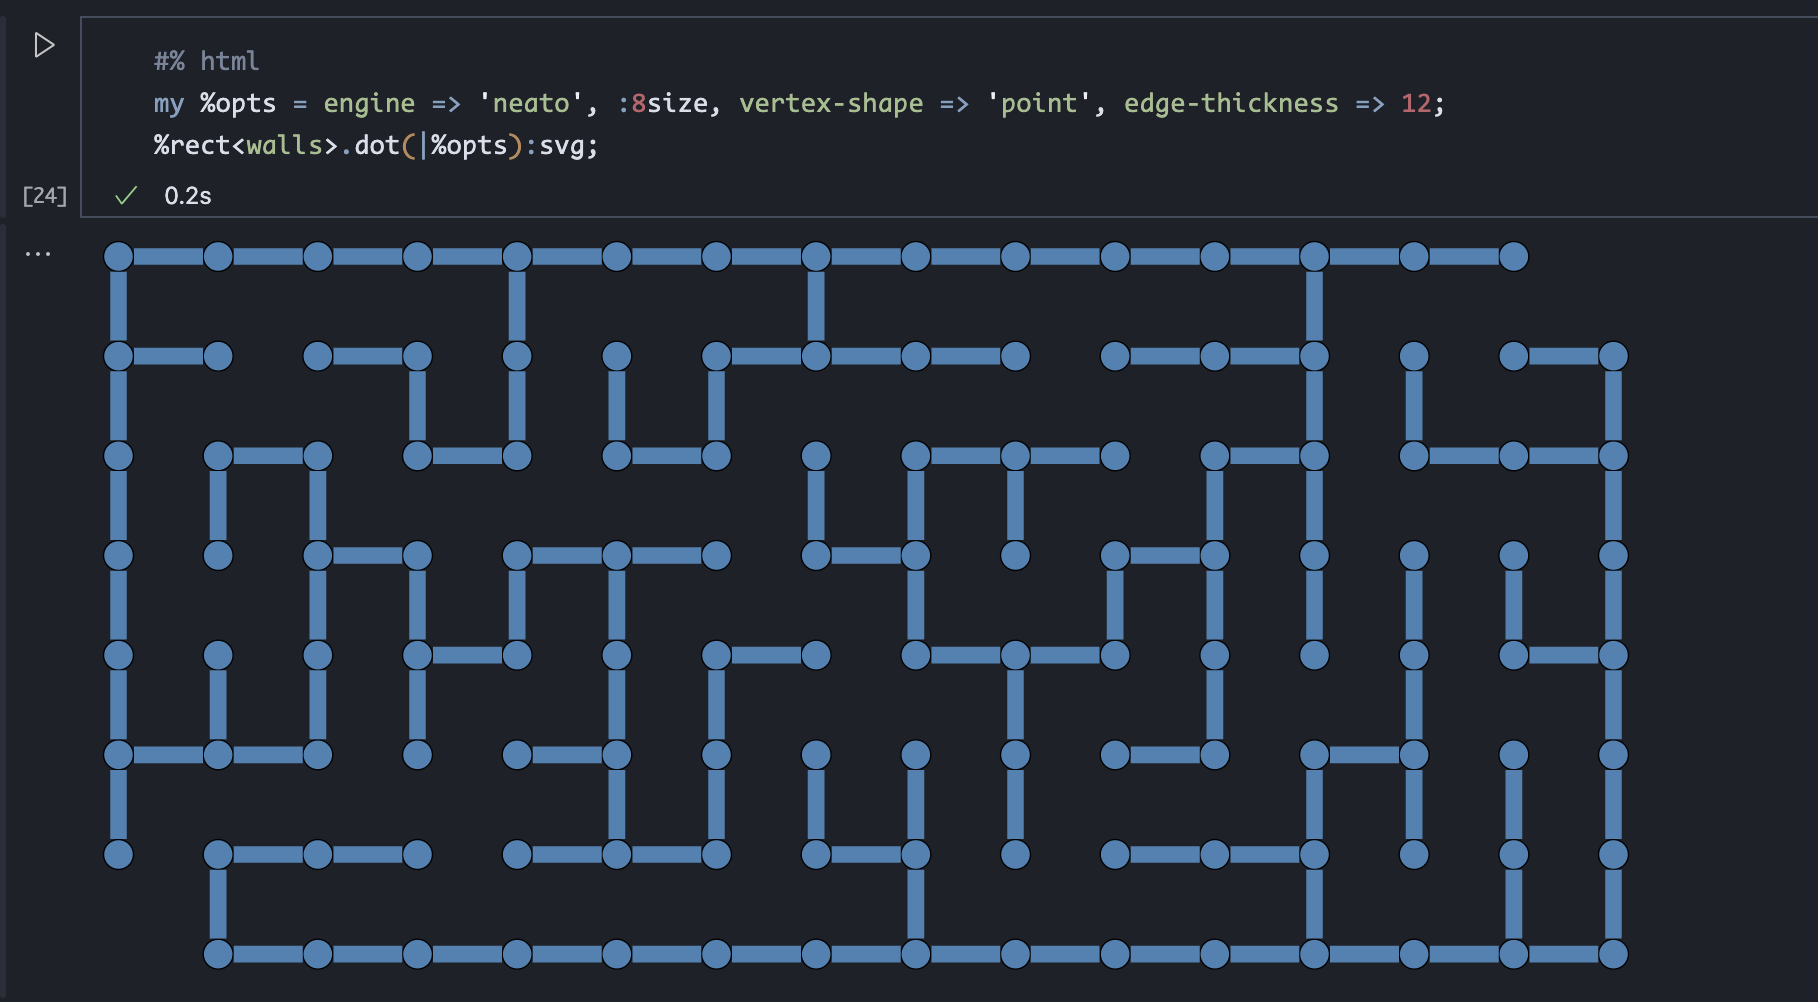Click the bottom-right corner vertex of the maze

1613,954
